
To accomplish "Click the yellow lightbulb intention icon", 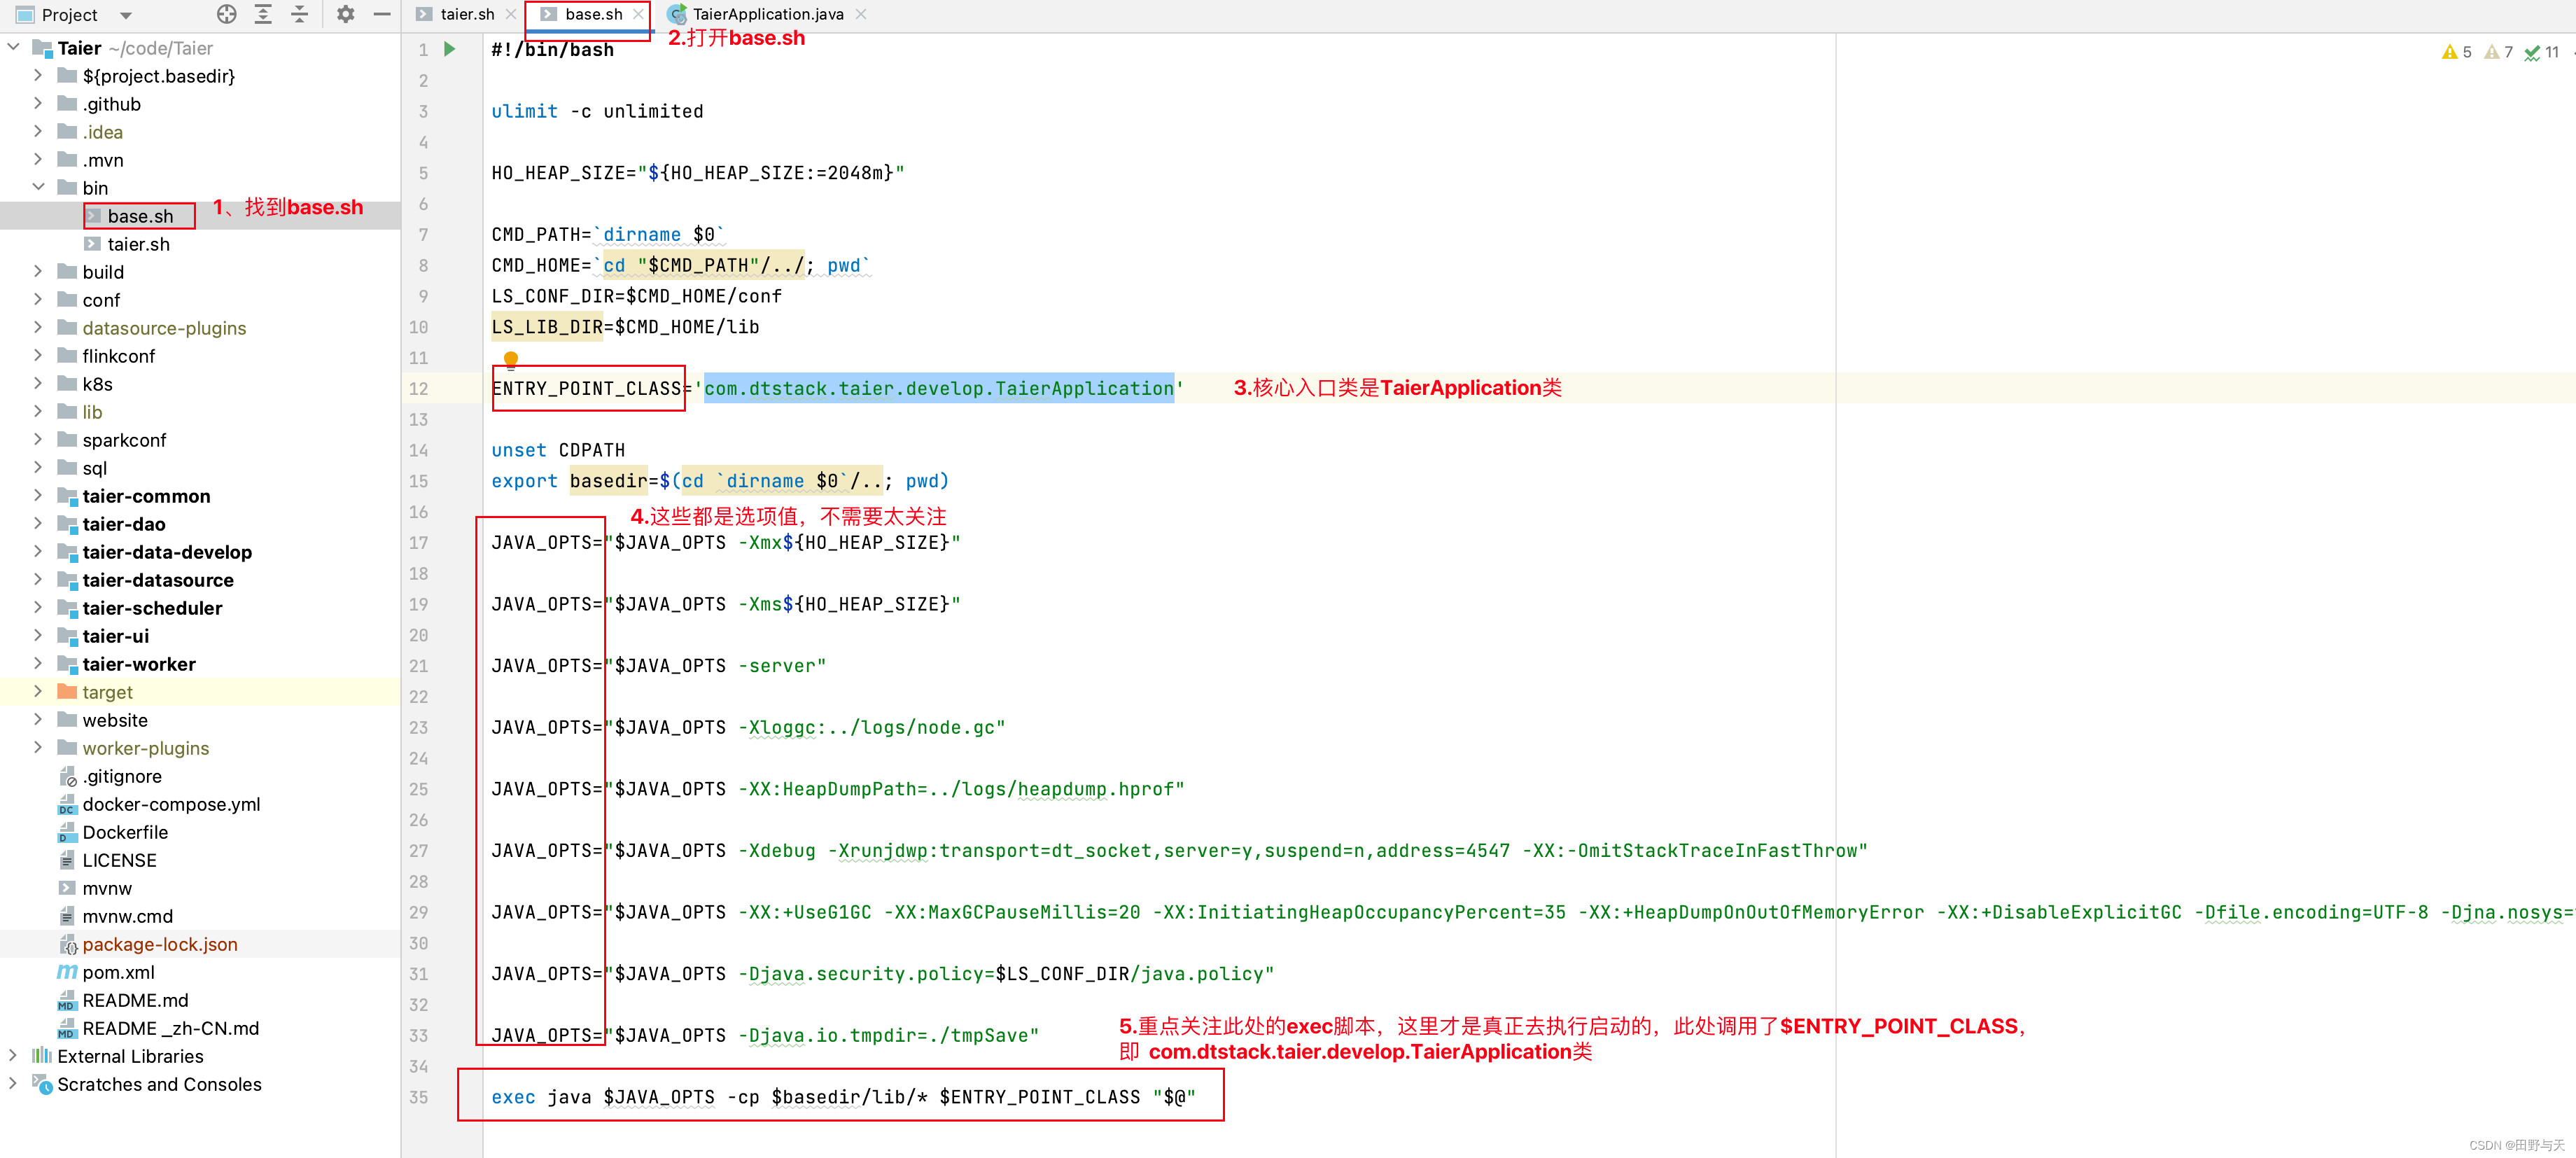I will click(x=511, y=359).
